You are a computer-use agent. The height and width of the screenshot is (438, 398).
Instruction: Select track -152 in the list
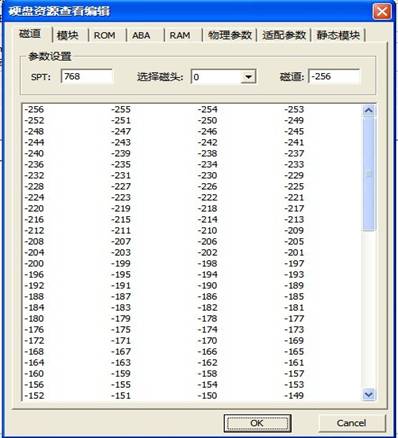pyautogui.click(x=34, y=395)
